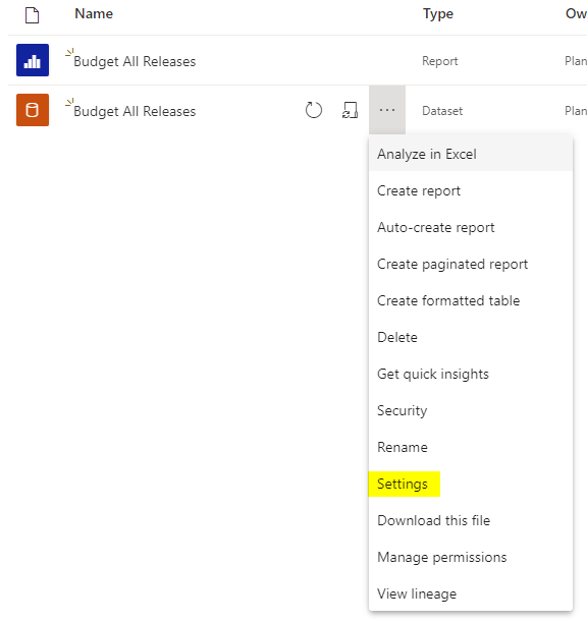Click the blue report bar-chart icon
This screenshot has height=620, width=587.
point(32,60)
